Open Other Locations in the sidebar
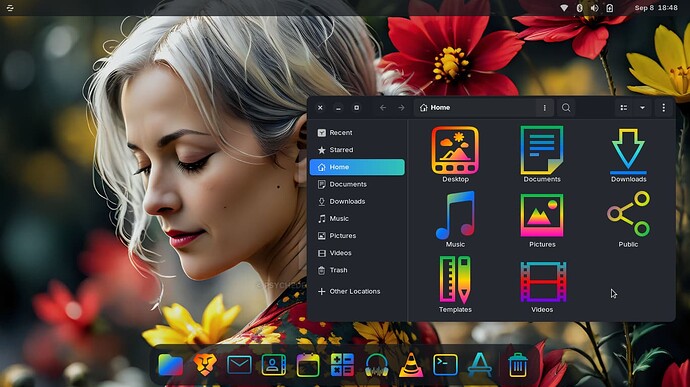The image size is (690, 387). point(357,291)
